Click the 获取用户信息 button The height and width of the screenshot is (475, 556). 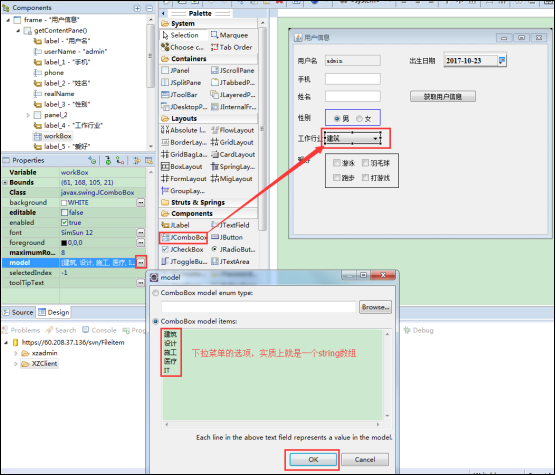[443, 96]
